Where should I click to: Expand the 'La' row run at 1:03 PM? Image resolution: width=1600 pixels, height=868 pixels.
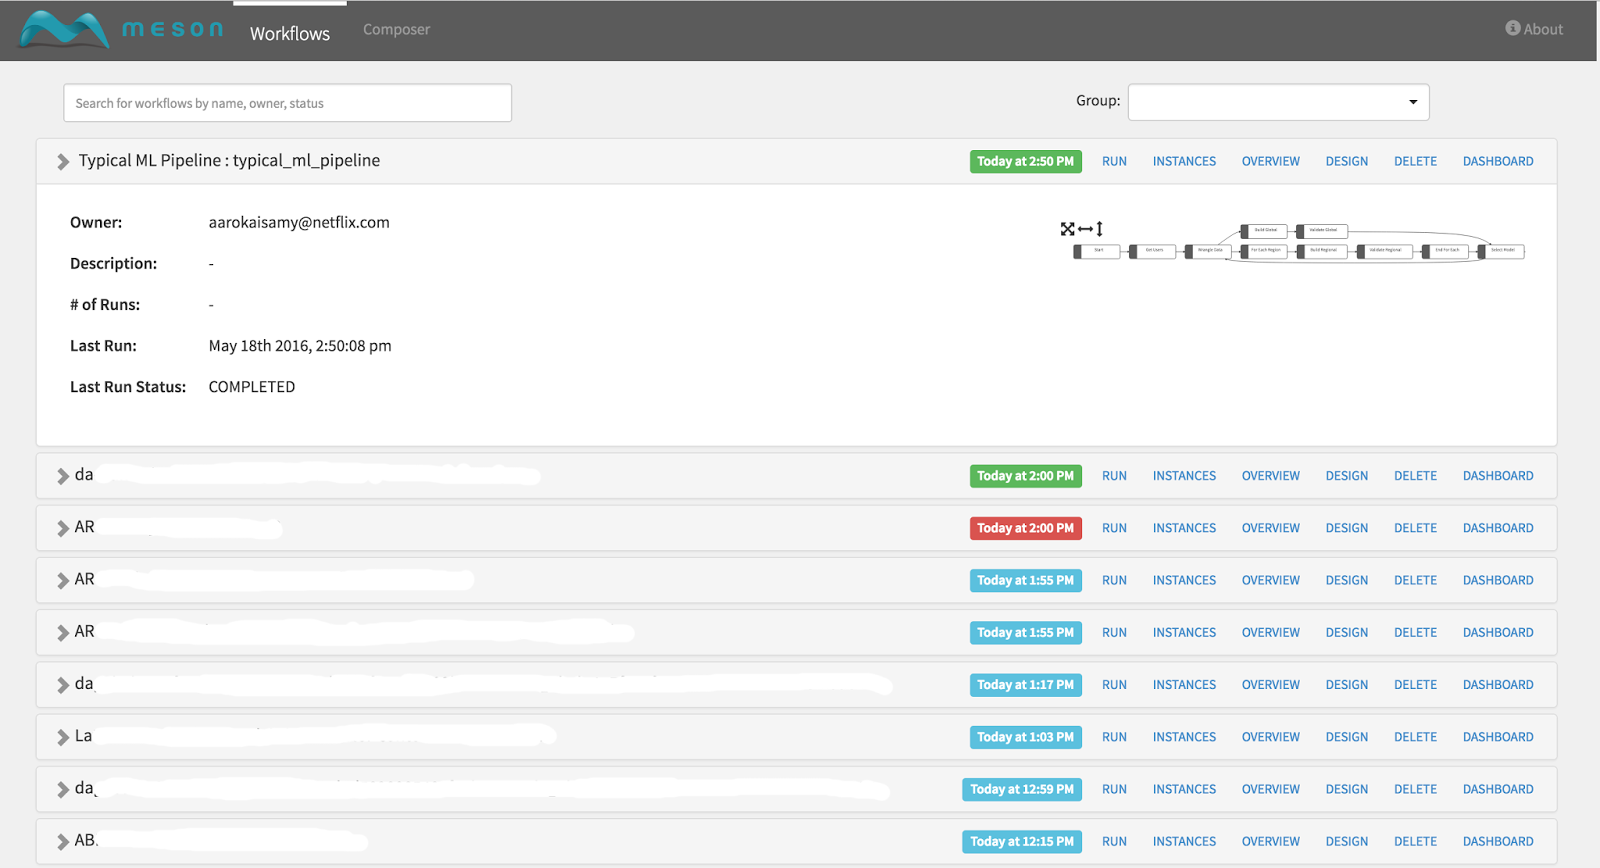point(63,737)
